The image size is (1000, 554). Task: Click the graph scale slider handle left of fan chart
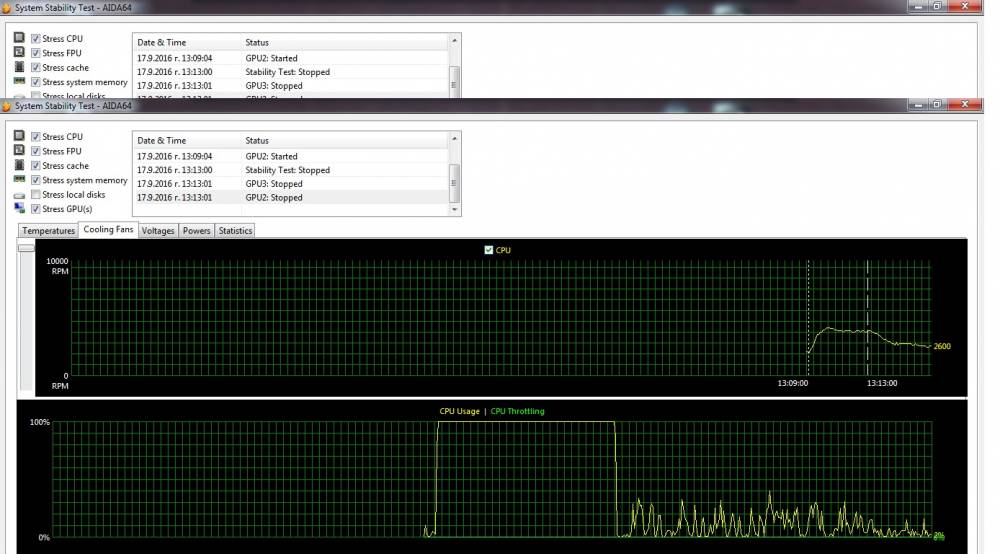click(26, 247)
